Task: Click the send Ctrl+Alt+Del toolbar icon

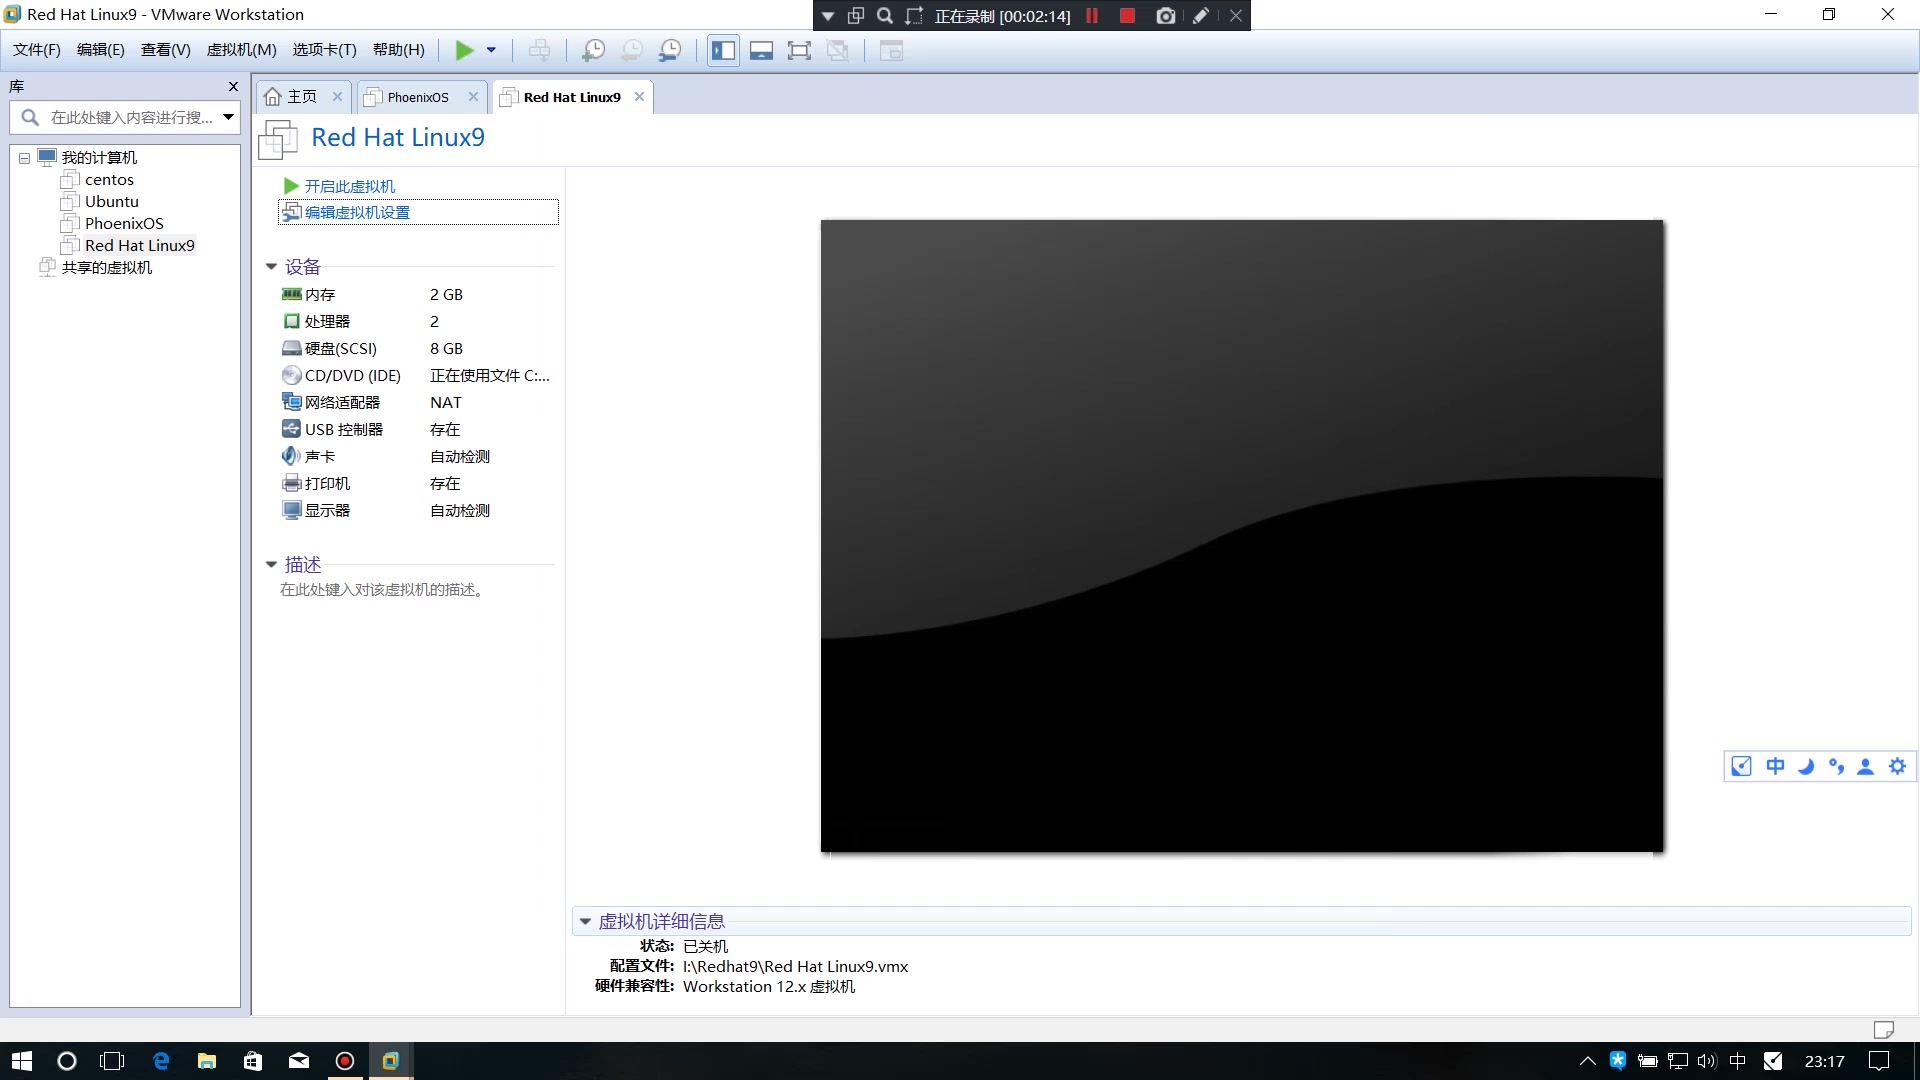Action: click(x=539, y=50)
